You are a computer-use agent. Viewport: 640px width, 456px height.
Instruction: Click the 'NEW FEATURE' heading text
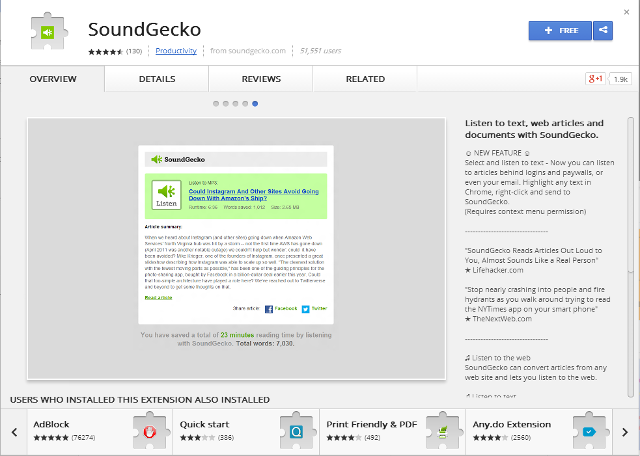pyautogui.click(x=498, y=153)
